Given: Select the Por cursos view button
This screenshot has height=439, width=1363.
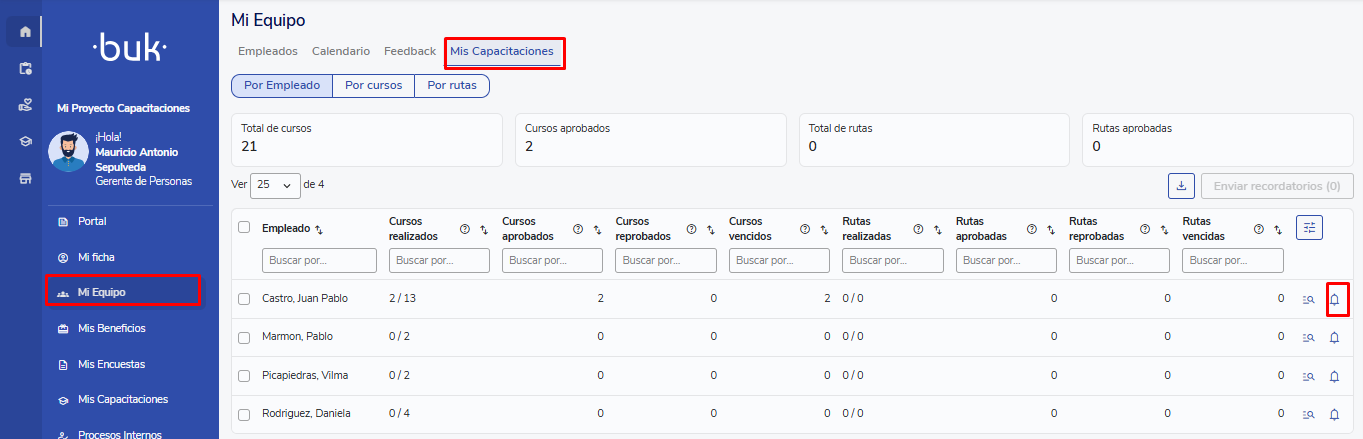Looking at the screenshot, I should (x=373, y=86).
